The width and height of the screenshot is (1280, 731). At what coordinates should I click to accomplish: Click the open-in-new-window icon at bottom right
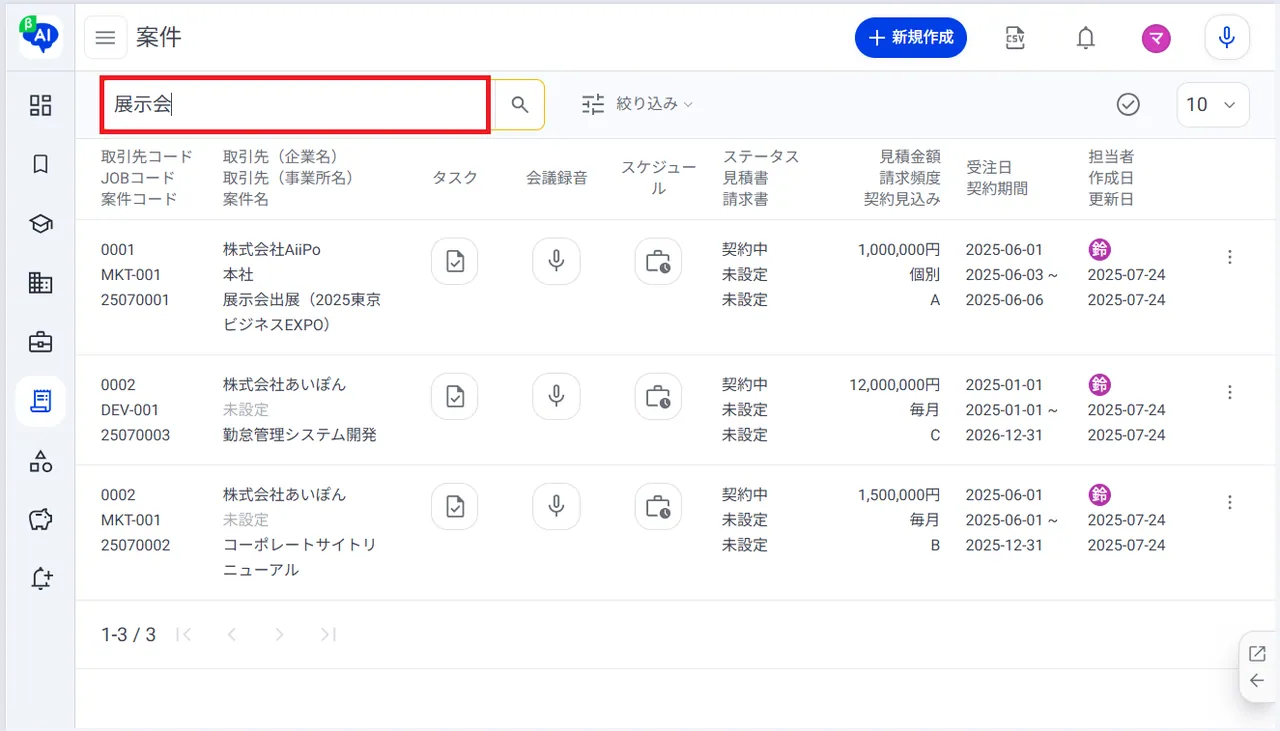click(x=1258, y=654)
